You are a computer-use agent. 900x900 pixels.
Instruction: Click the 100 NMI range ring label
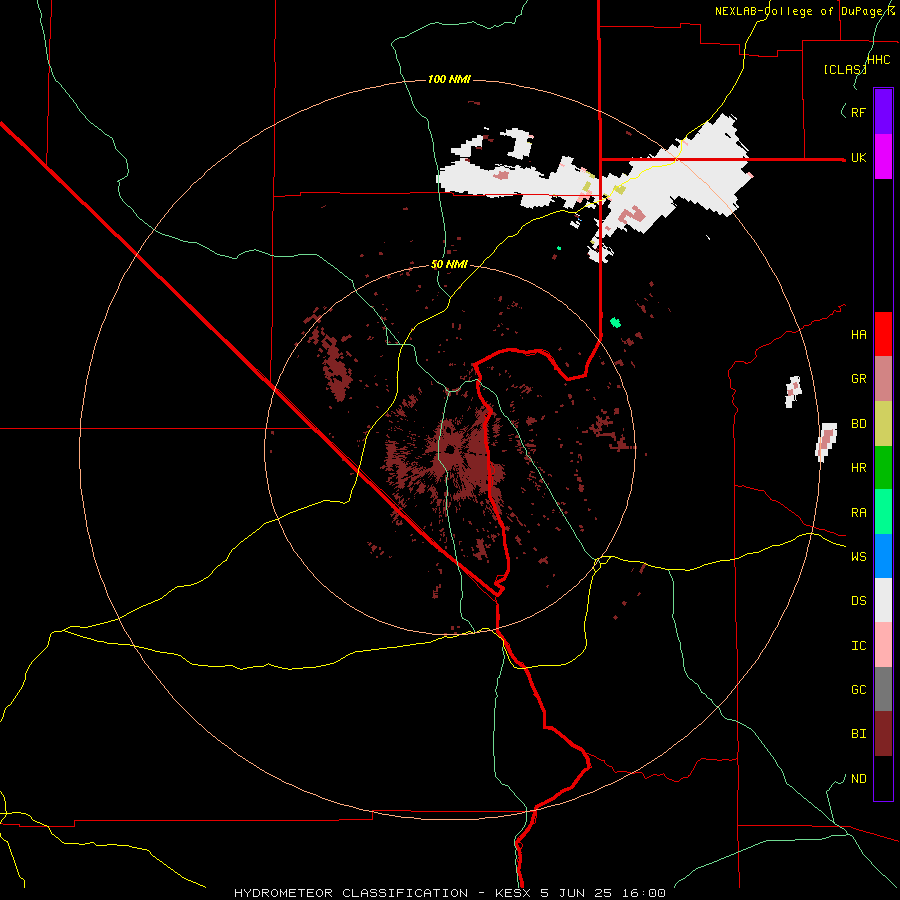click(449, 79)
